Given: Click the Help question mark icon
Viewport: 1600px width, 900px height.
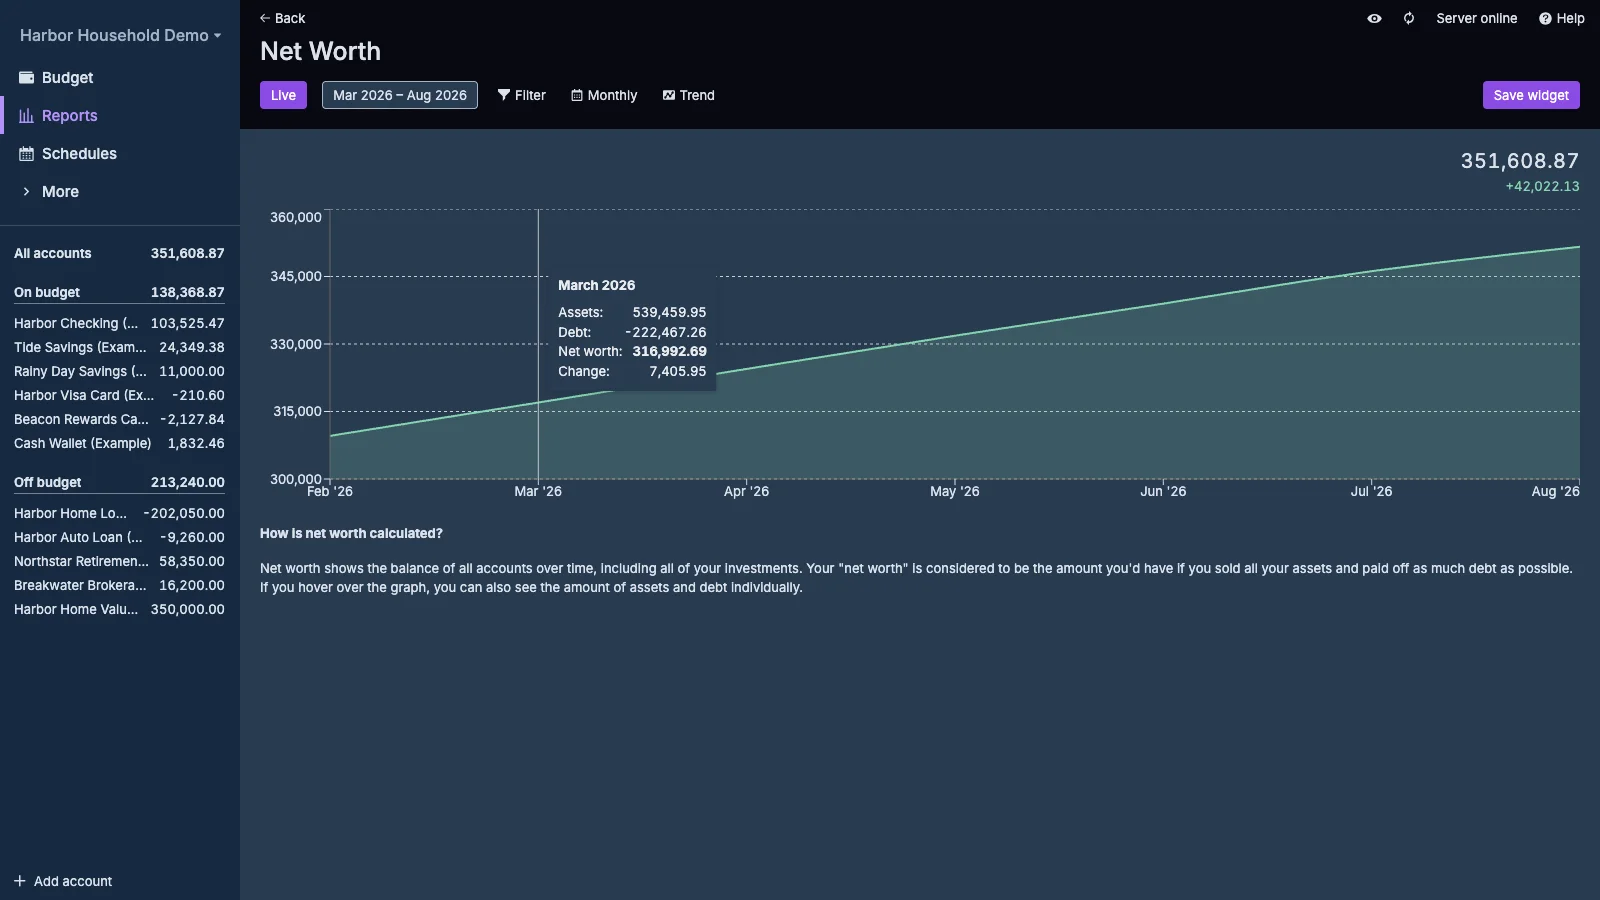Looking at the screenshot, I should click(x=1545, y=18).
